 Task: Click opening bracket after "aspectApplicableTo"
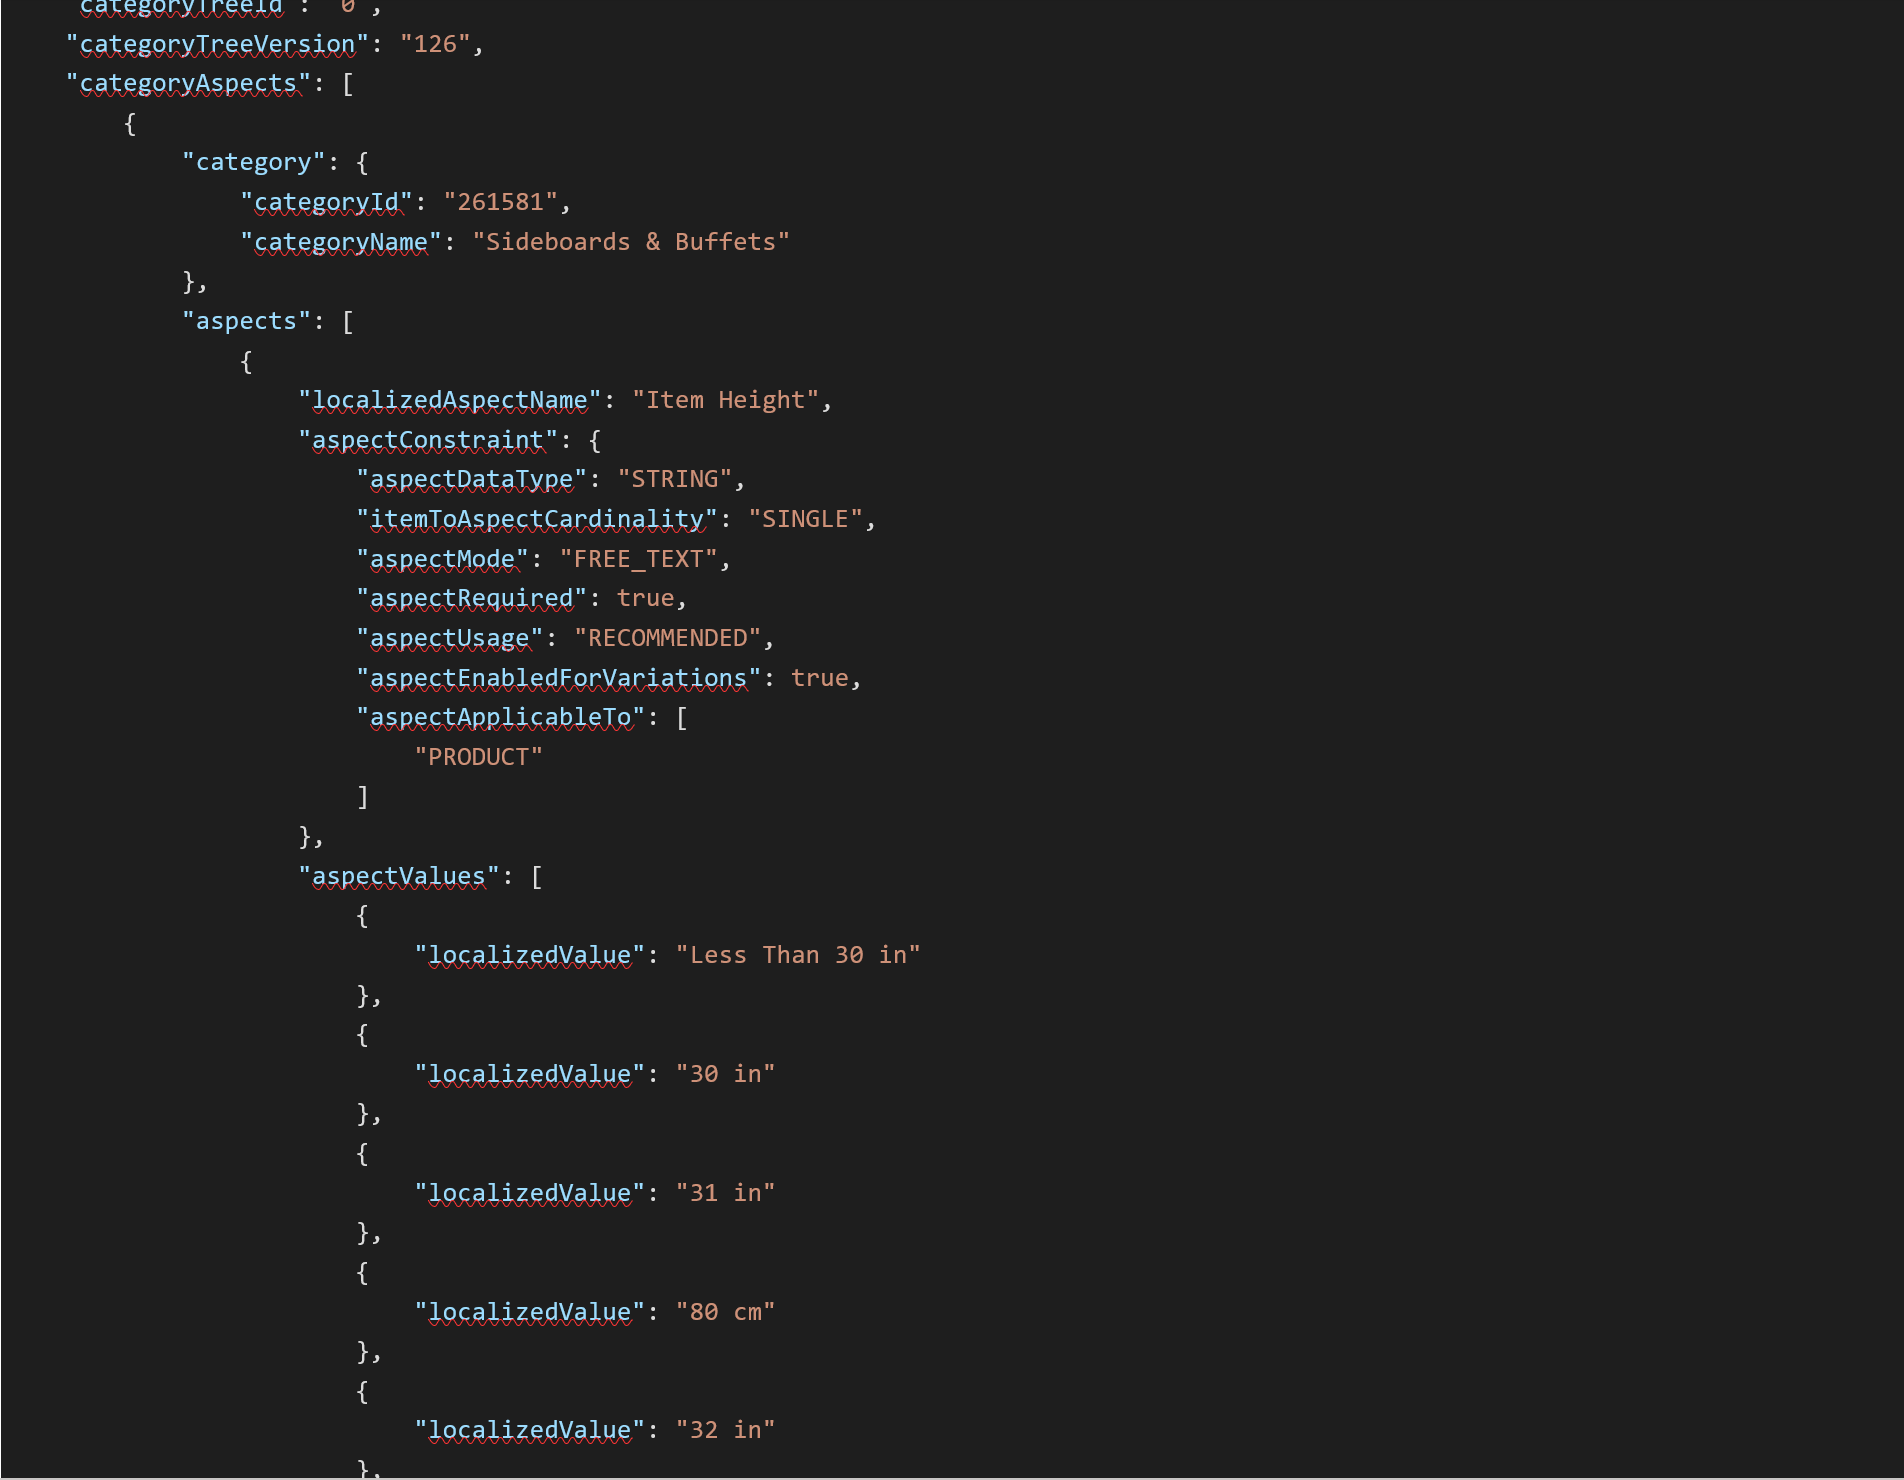point(682,717)
